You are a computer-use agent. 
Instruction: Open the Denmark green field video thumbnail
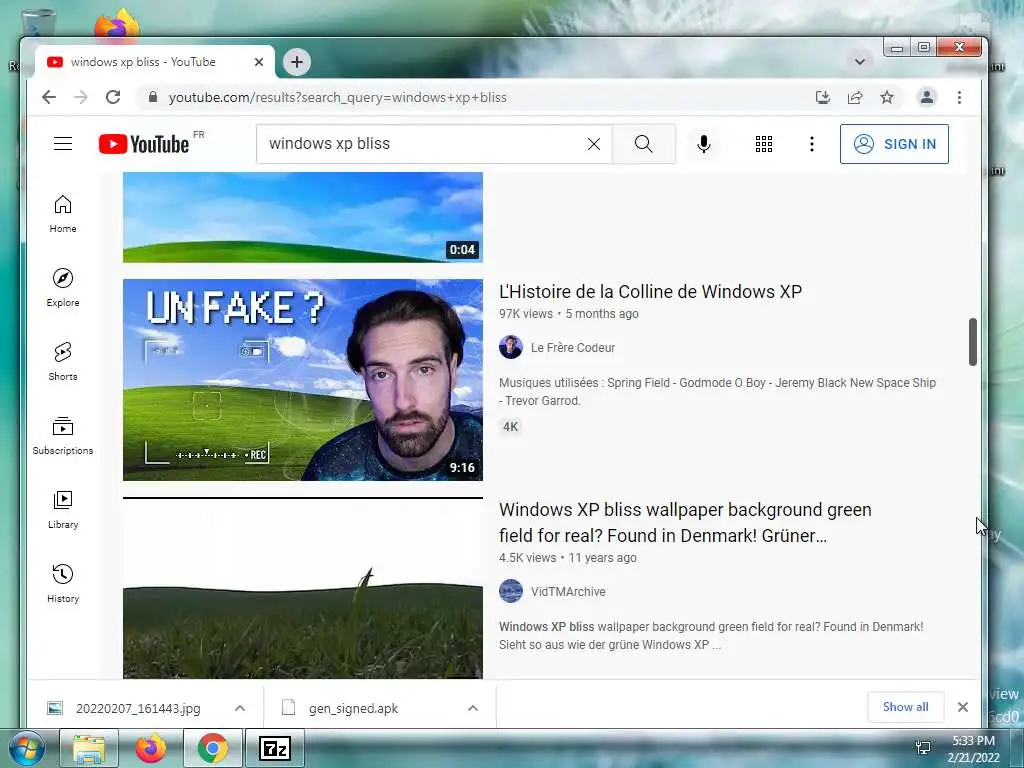click(x=303, y=588)
